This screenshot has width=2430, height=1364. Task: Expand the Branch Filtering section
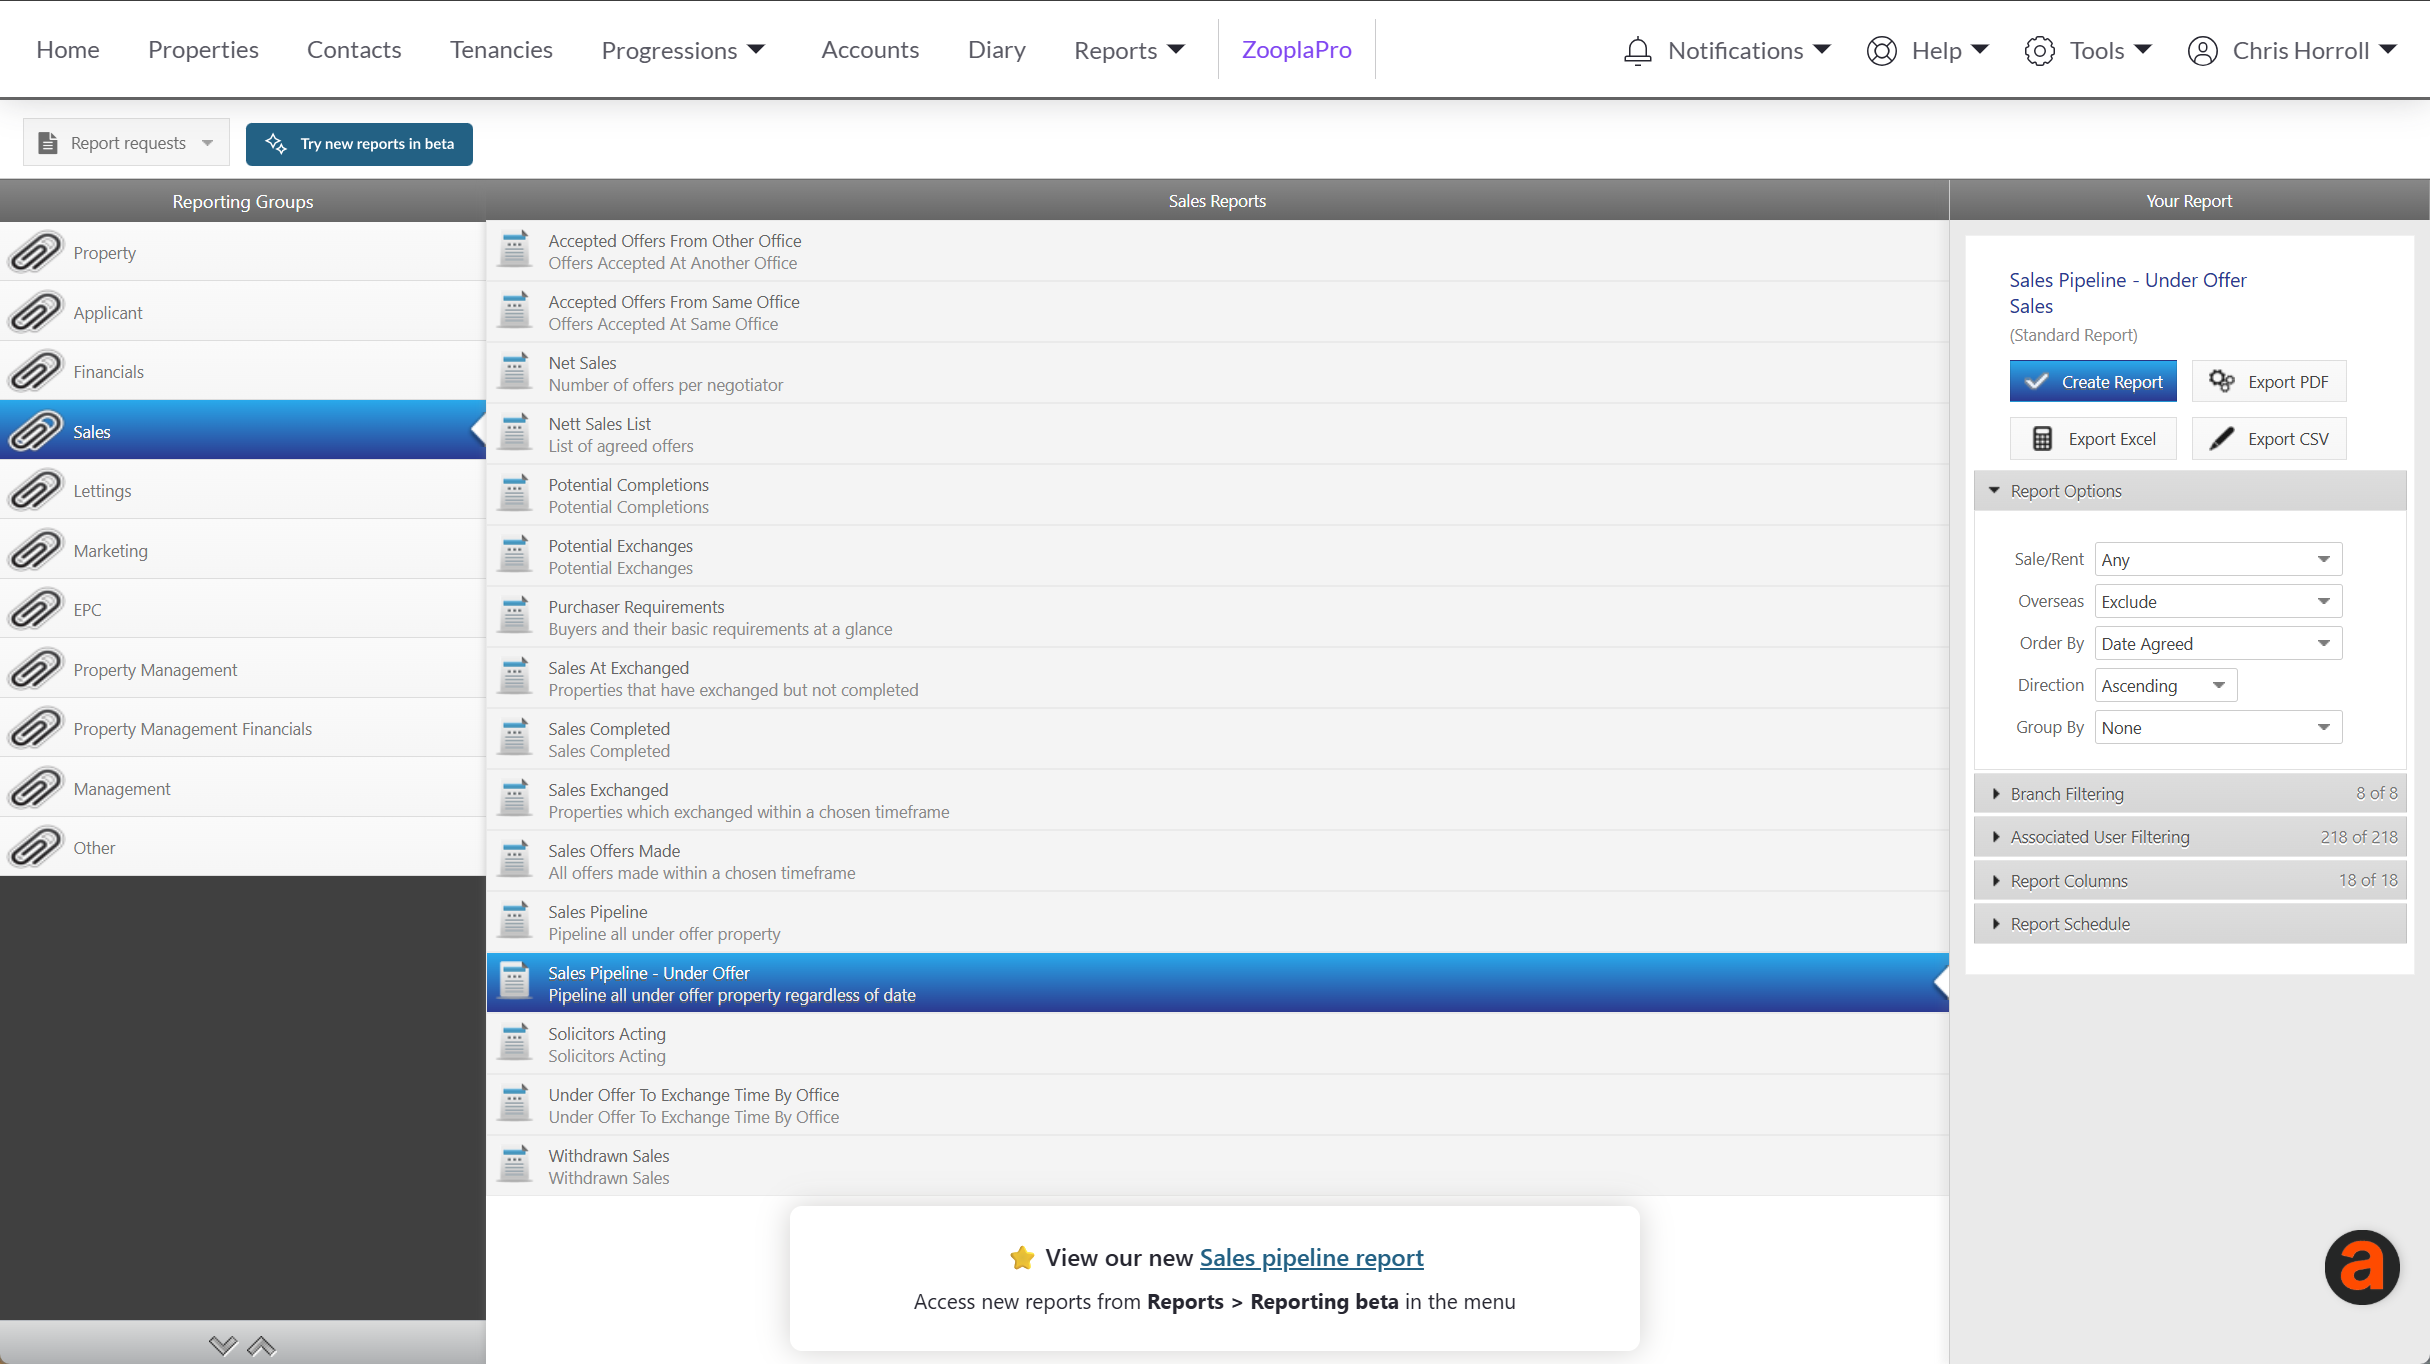pos(2190,793)
